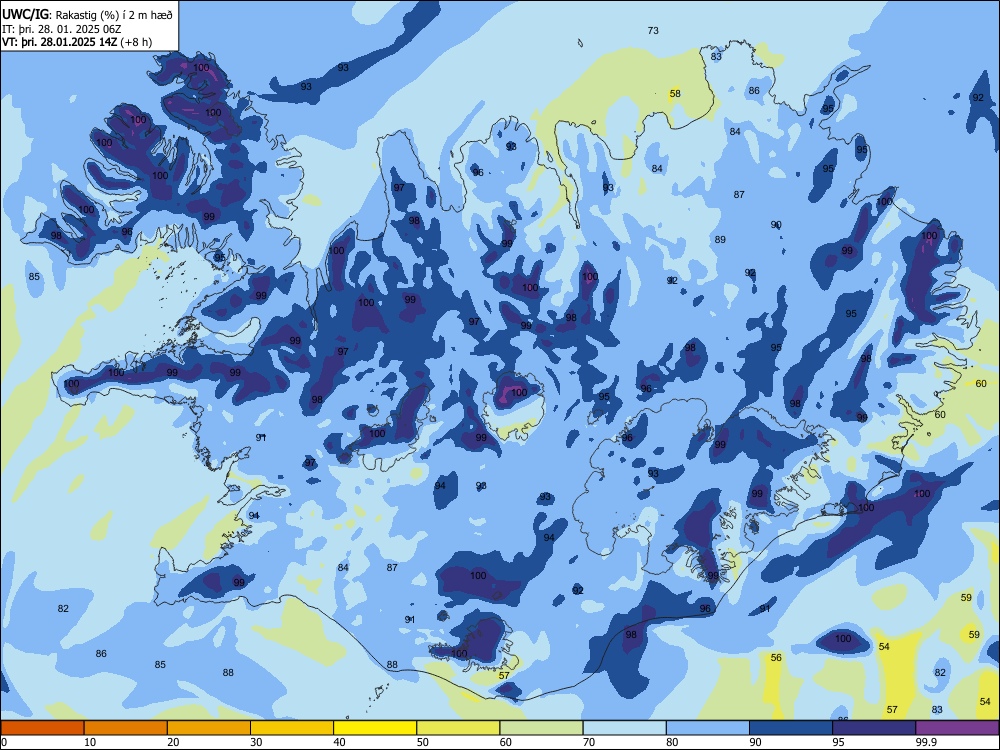Click the '58' humidity value in the yellow-green area
Viewport: 1000px width, 750px height.
675,93
